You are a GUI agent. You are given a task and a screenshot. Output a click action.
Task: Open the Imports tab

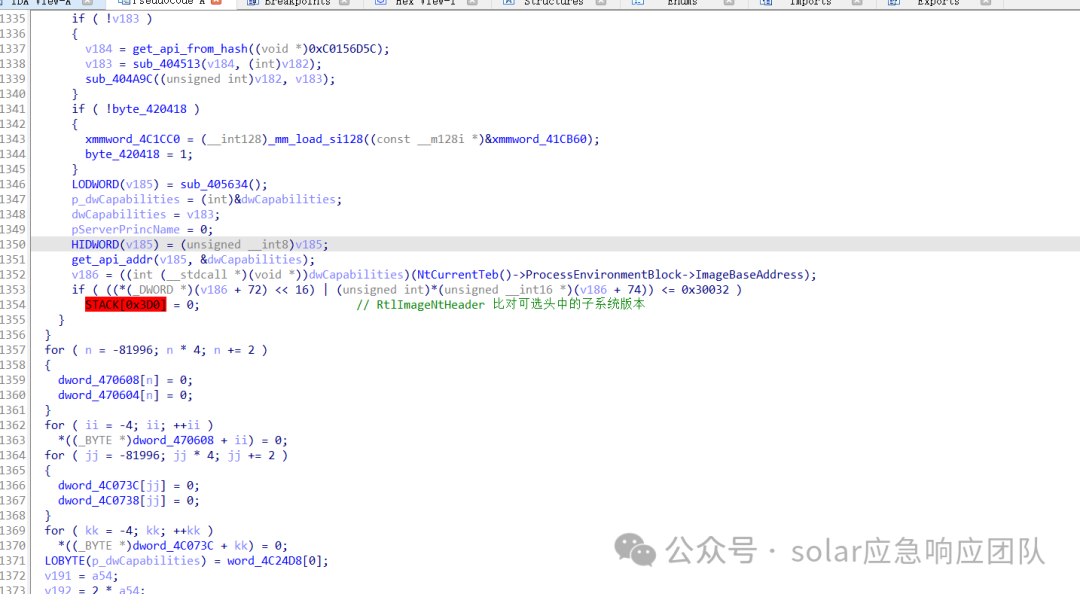pyautogui.click(x=810, y=3)
